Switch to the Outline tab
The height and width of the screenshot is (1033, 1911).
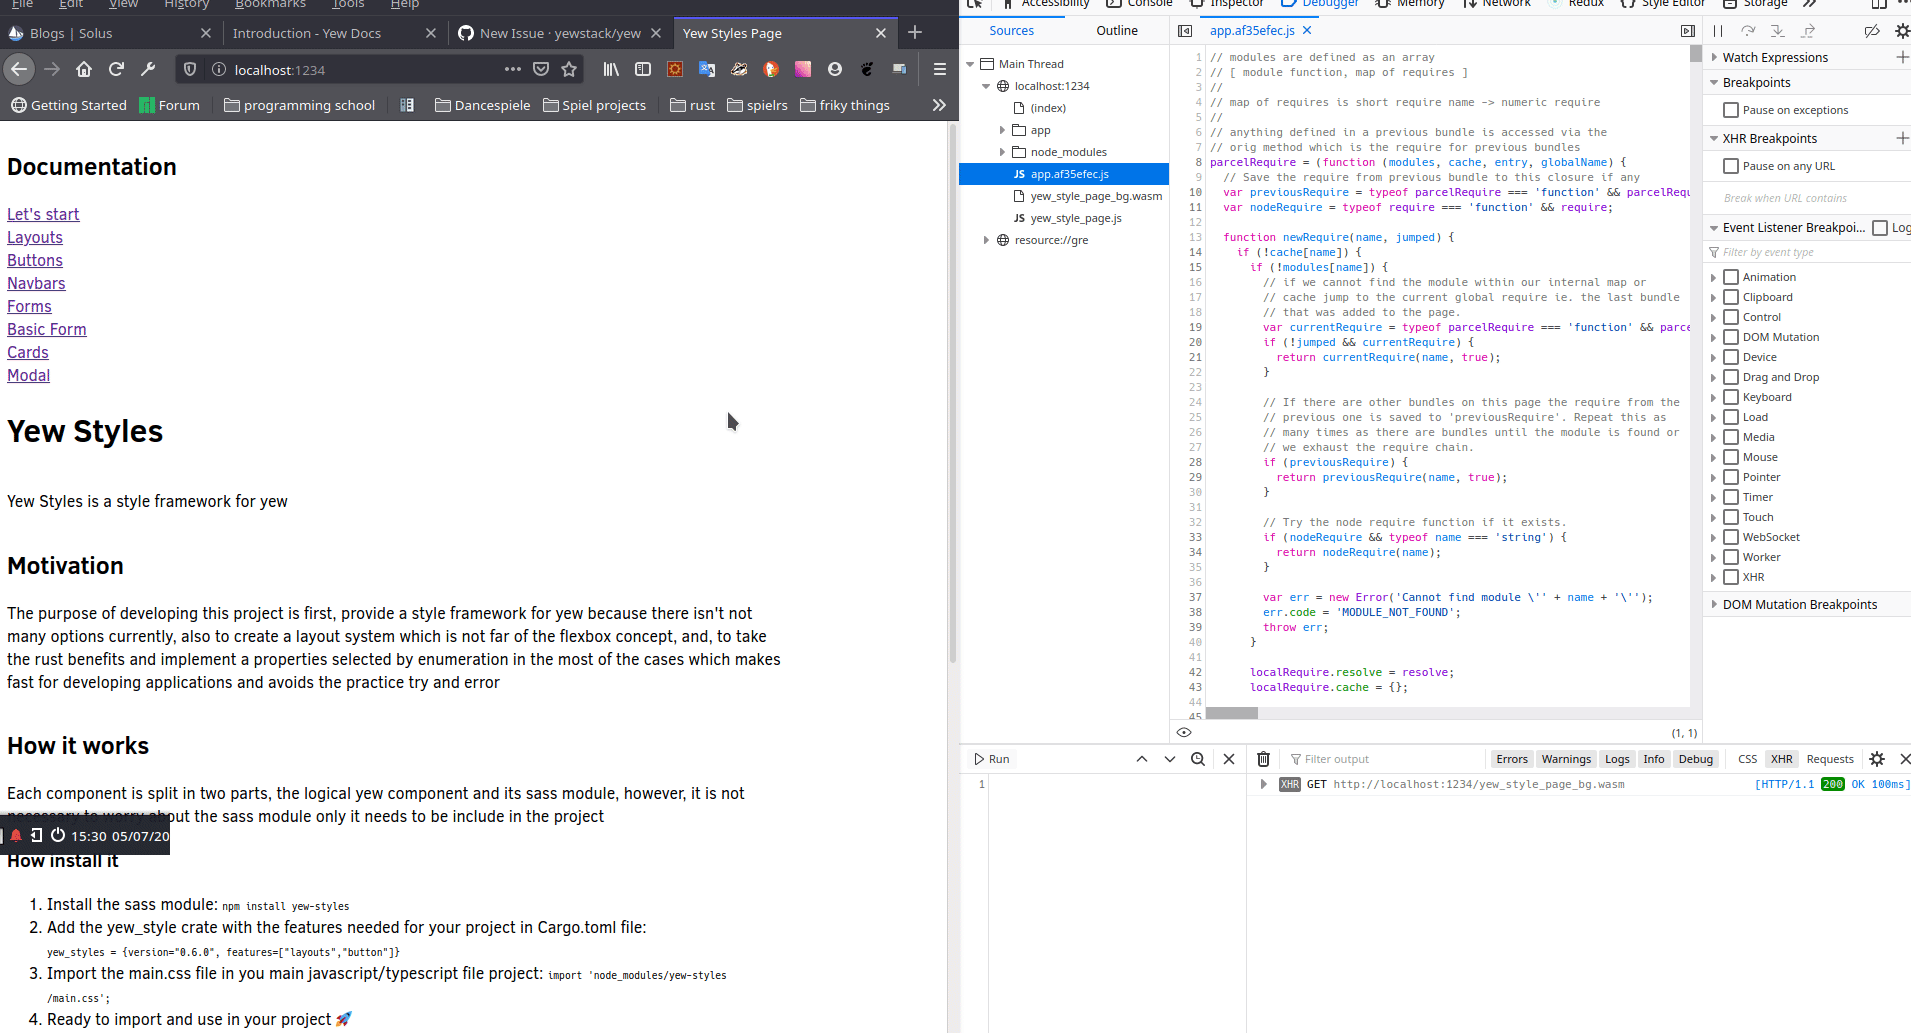1117,31
